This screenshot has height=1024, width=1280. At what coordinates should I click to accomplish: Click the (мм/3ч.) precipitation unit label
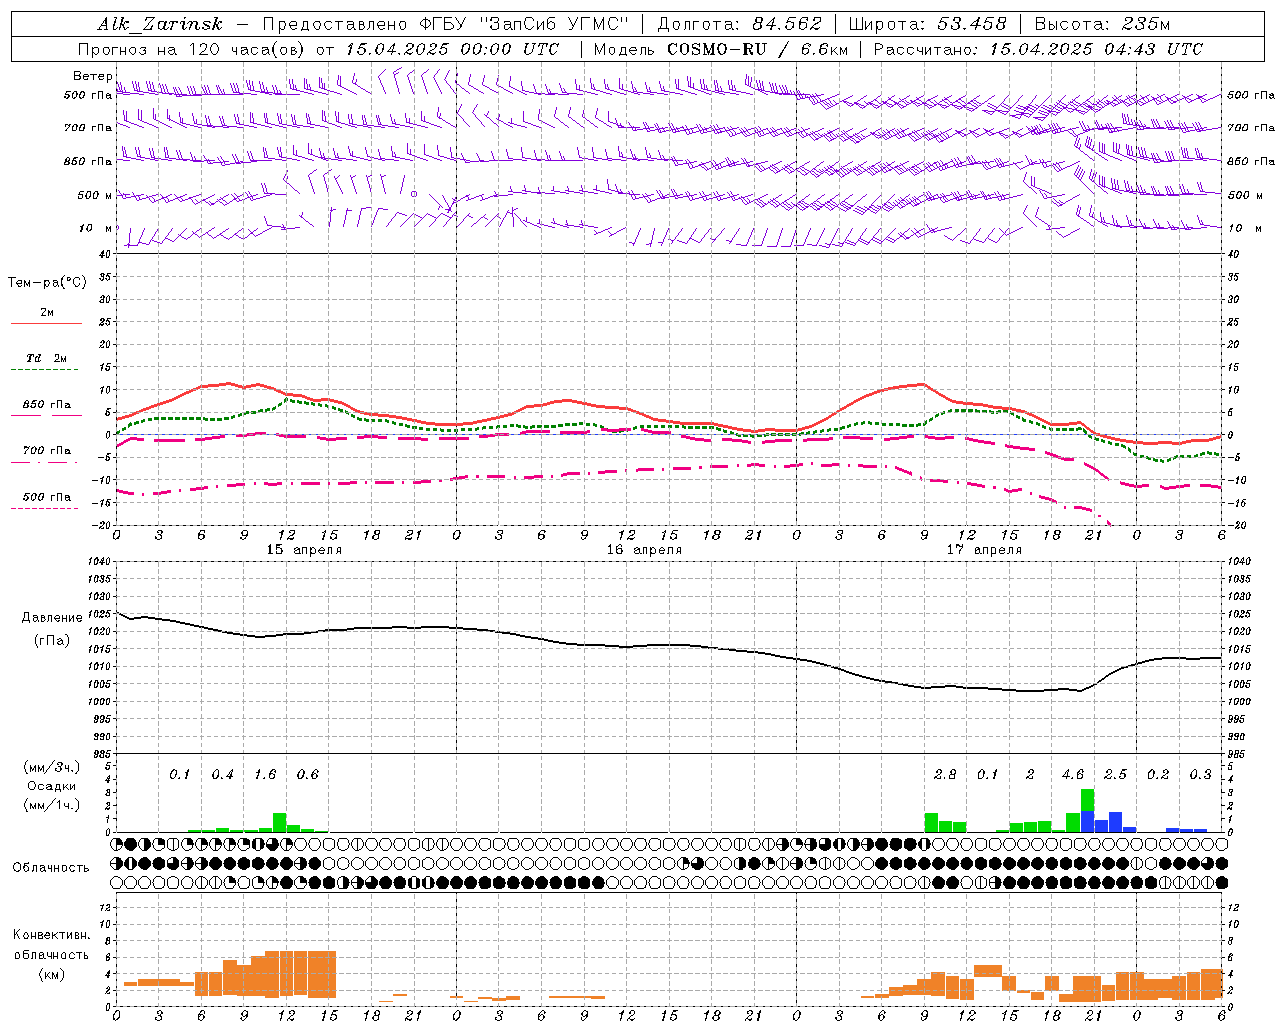pos(51,767)
